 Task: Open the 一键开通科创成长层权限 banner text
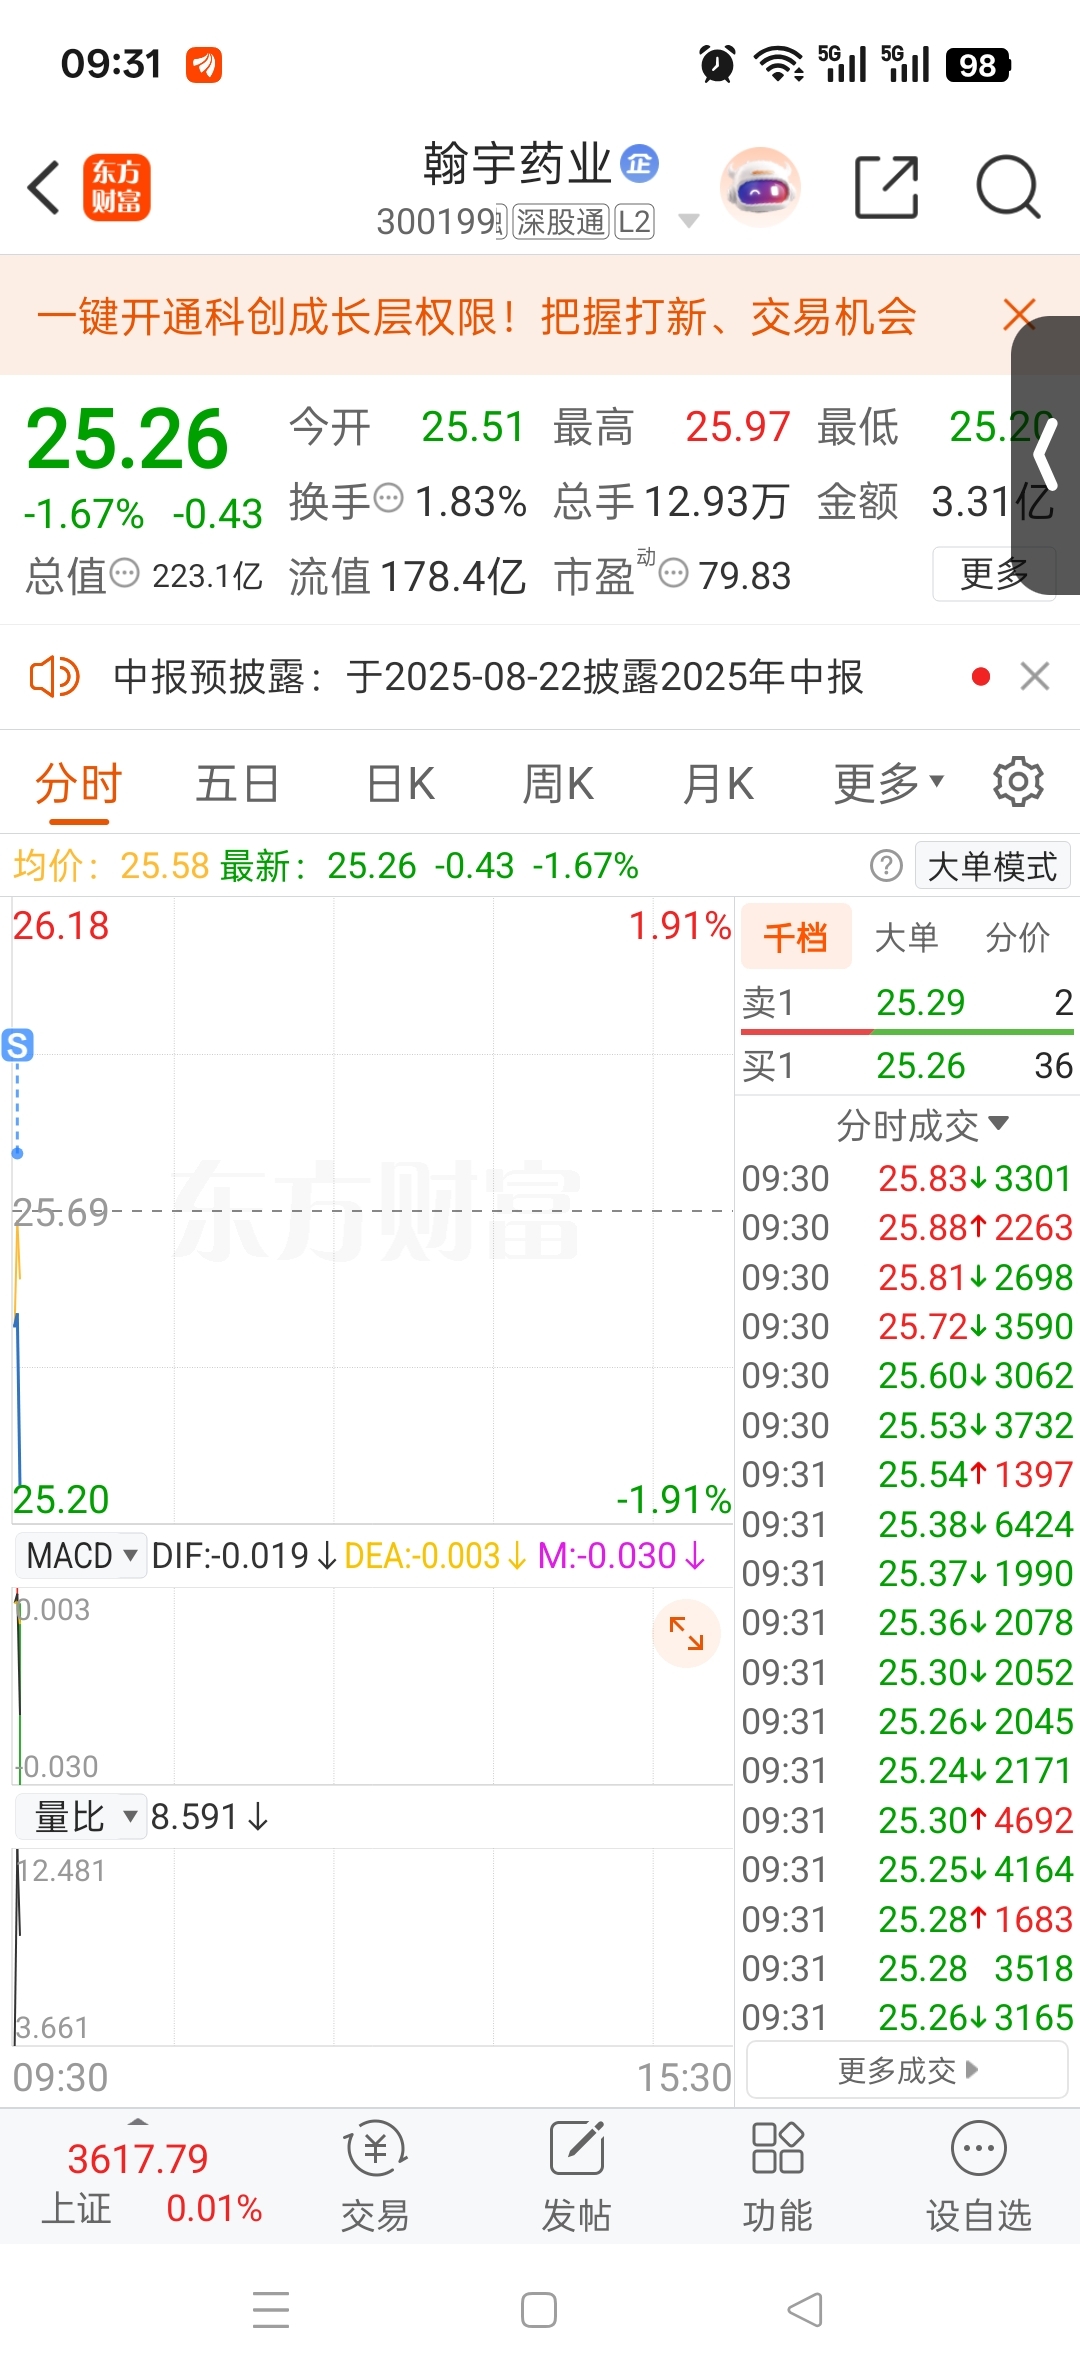click(x=476, y=317)
